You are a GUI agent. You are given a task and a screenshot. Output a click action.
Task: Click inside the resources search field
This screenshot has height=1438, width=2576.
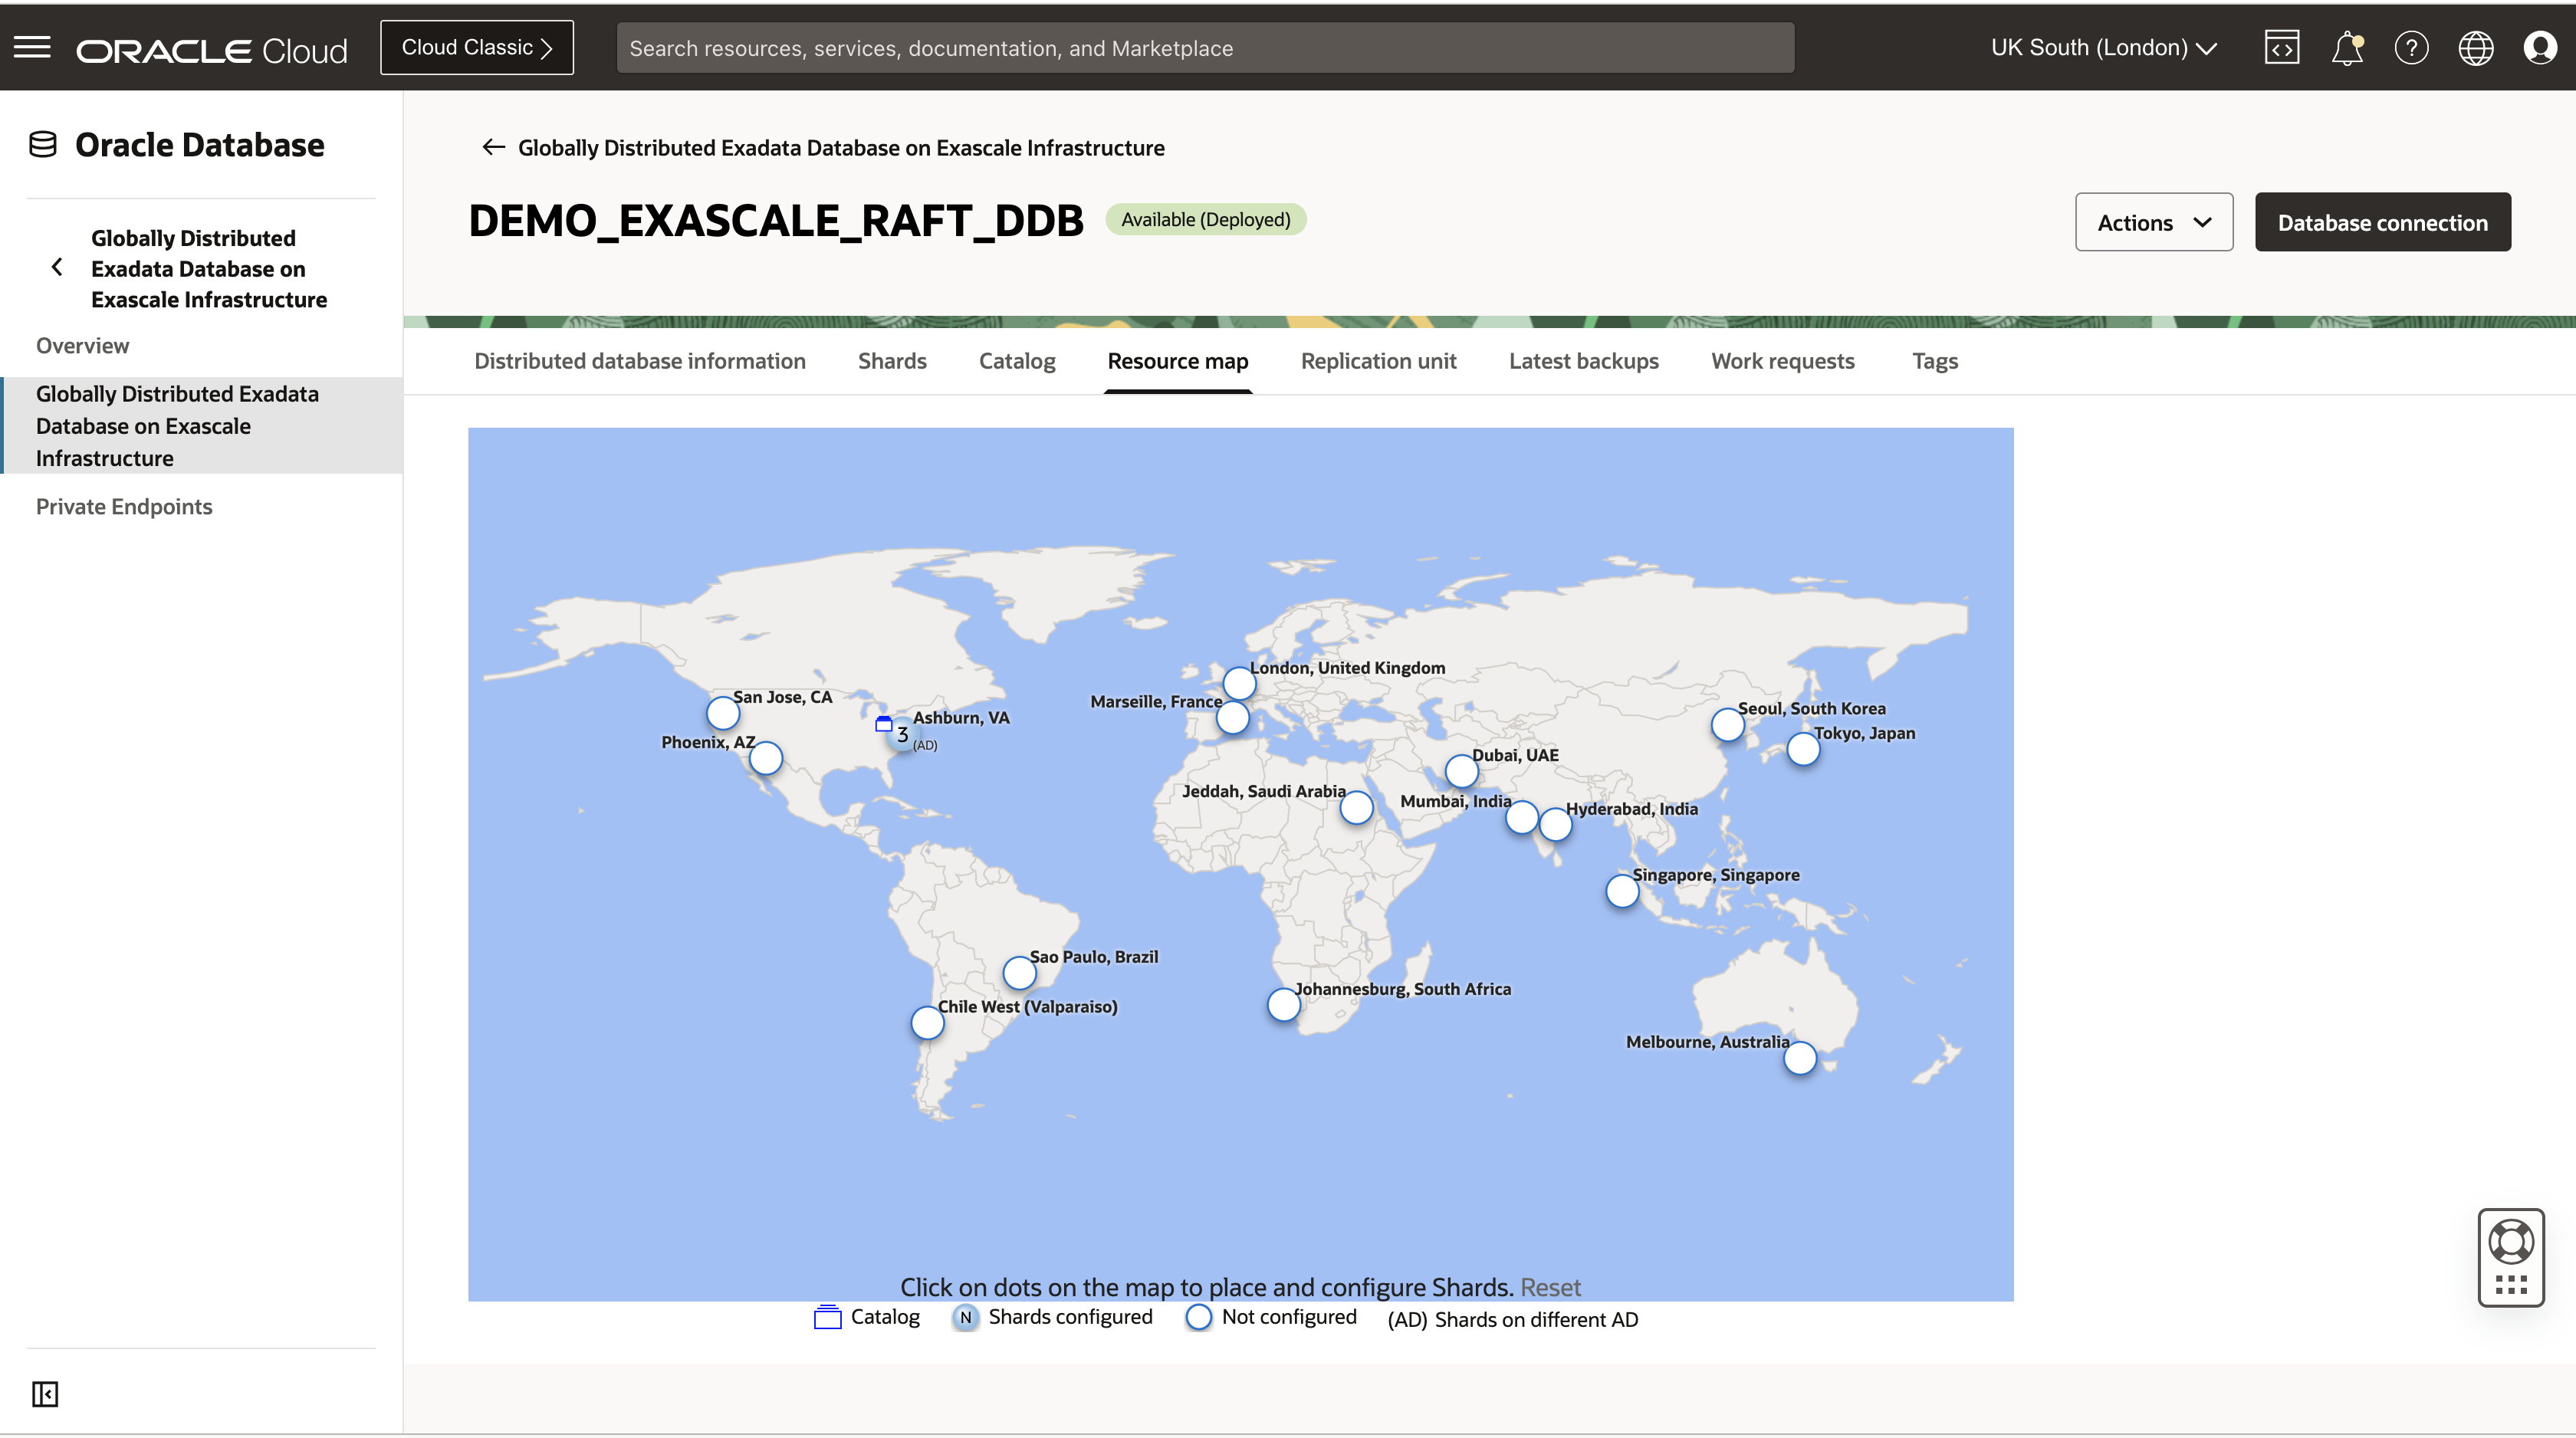(x=1200, y=47)
